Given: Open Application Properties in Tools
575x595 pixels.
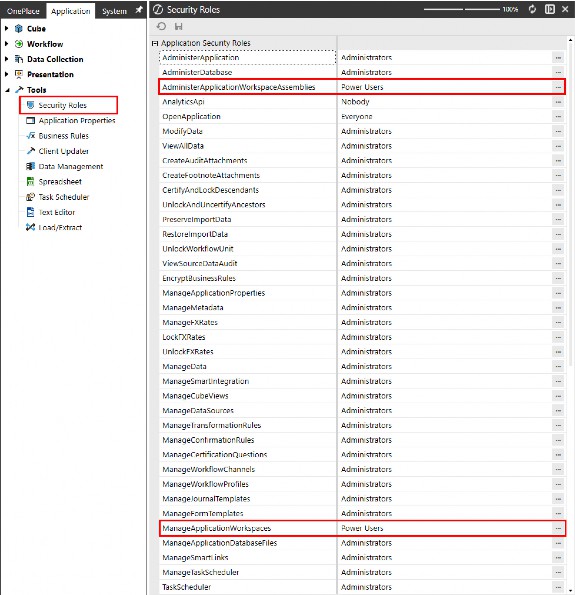Looking at the screenshot, I should [71, 121].
